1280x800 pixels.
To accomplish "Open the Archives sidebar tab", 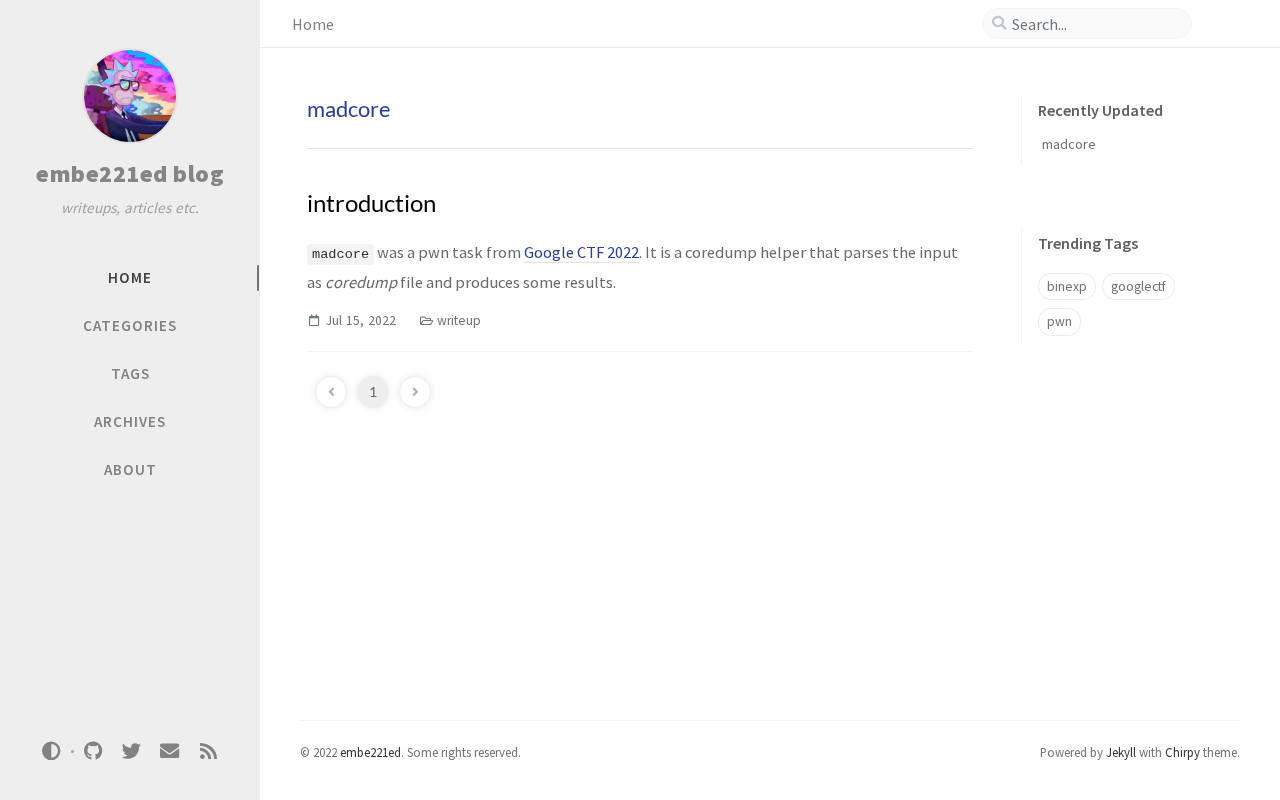I will 130,422.
